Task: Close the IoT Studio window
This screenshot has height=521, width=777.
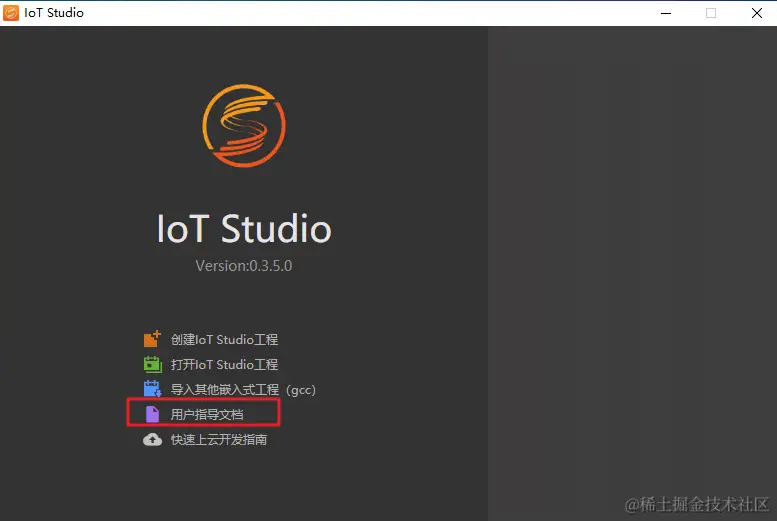Action: click(x=757, y=13)
